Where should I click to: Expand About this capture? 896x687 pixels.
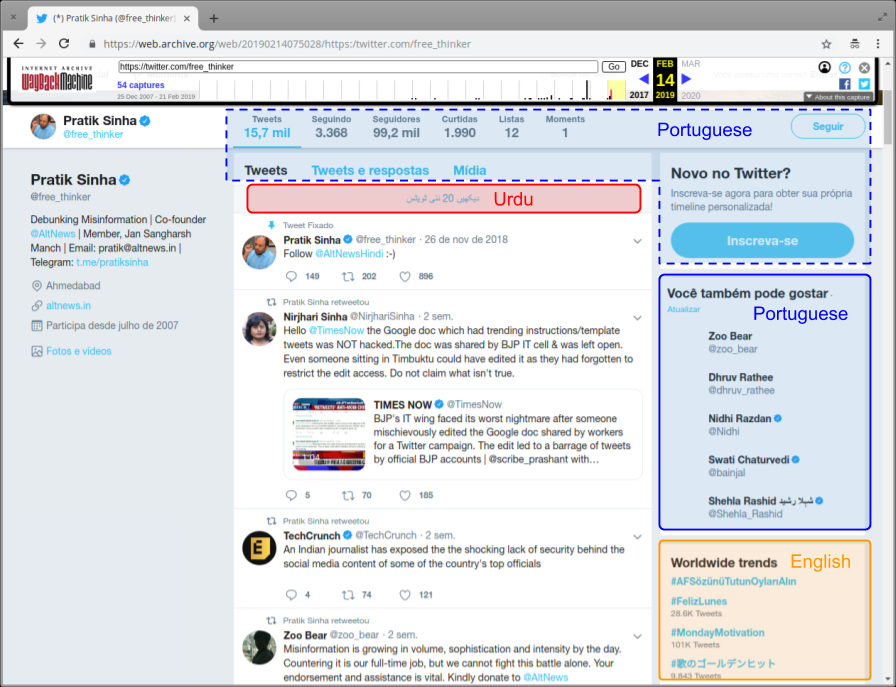pyautogui.click(x=838, y=97)
